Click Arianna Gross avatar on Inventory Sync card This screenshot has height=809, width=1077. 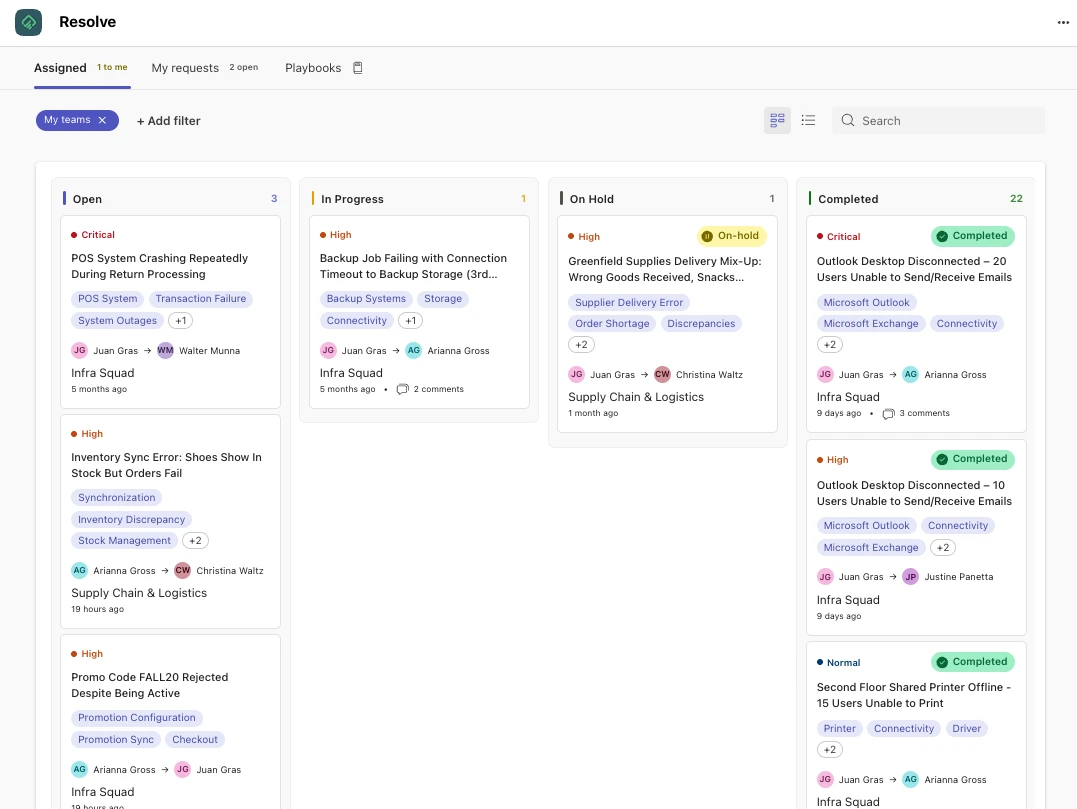tap(80, 570)
